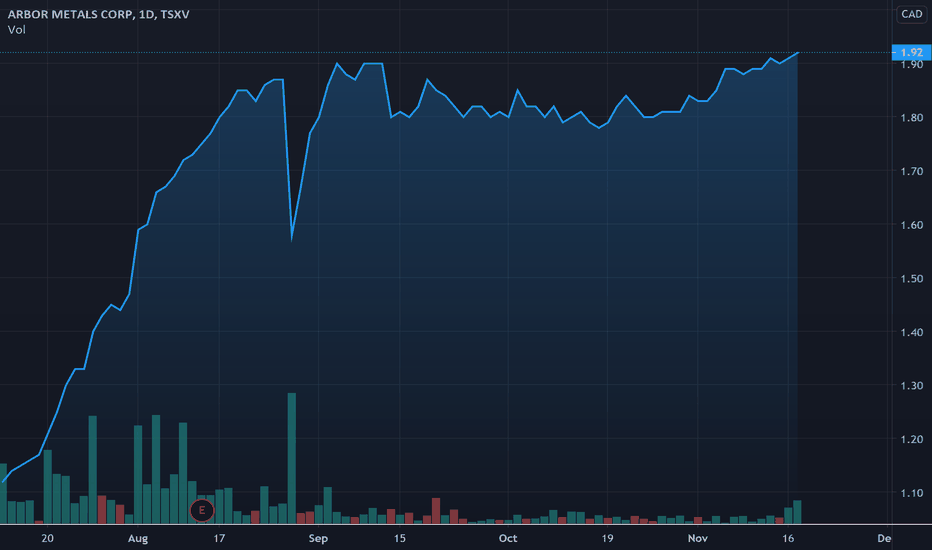Click the Nov date axis label
The height and width of the screenshot is (550, 932).
(698, 539)
